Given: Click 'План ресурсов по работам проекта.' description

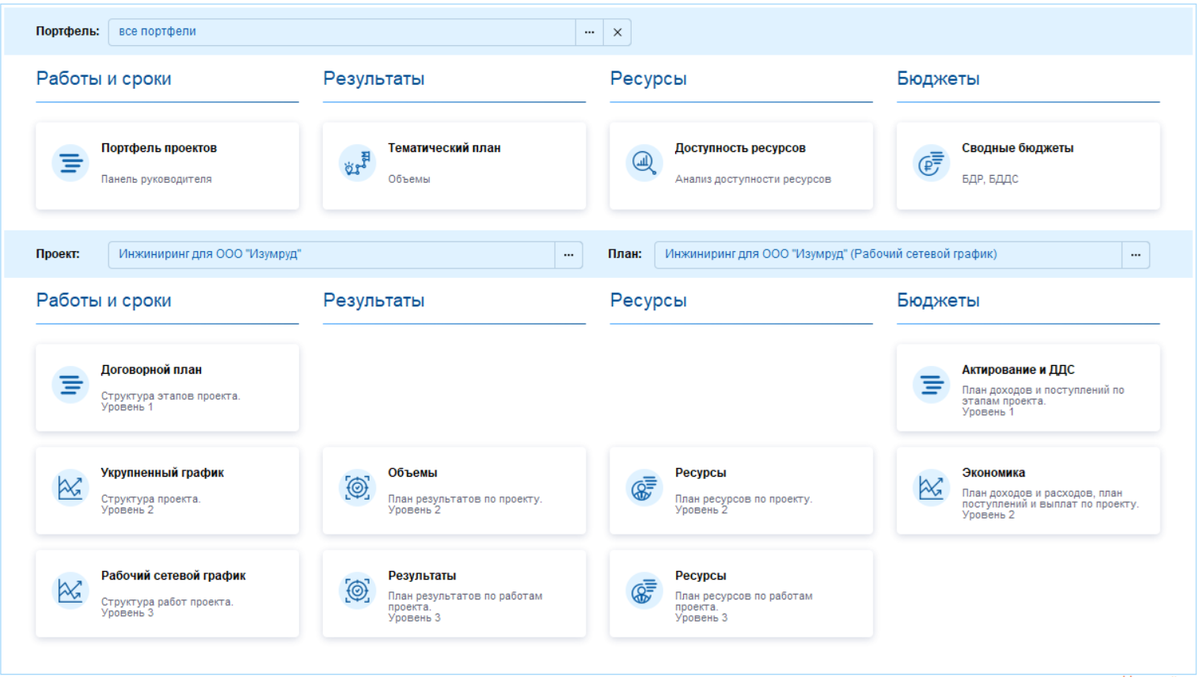Looking at the screenshot, I should click(744, 601).
